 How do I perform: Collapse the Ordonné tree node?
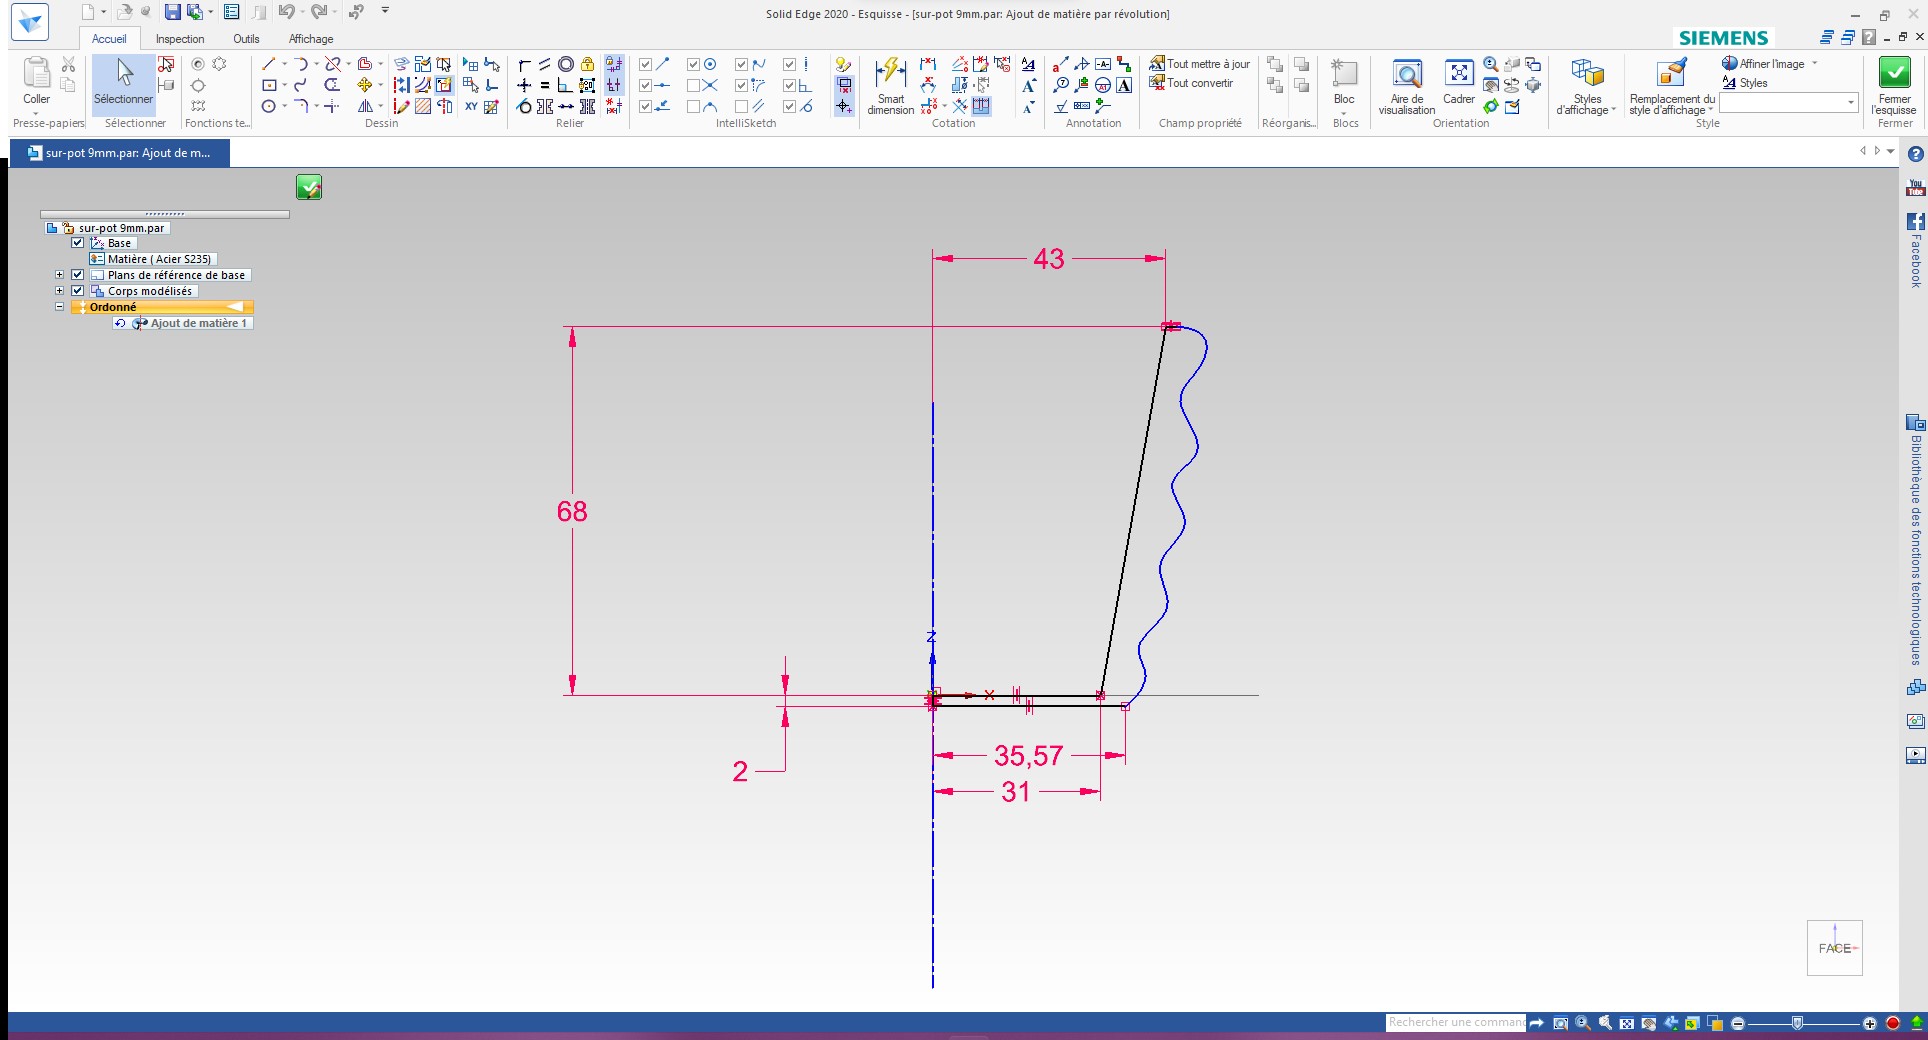point(59,307)
